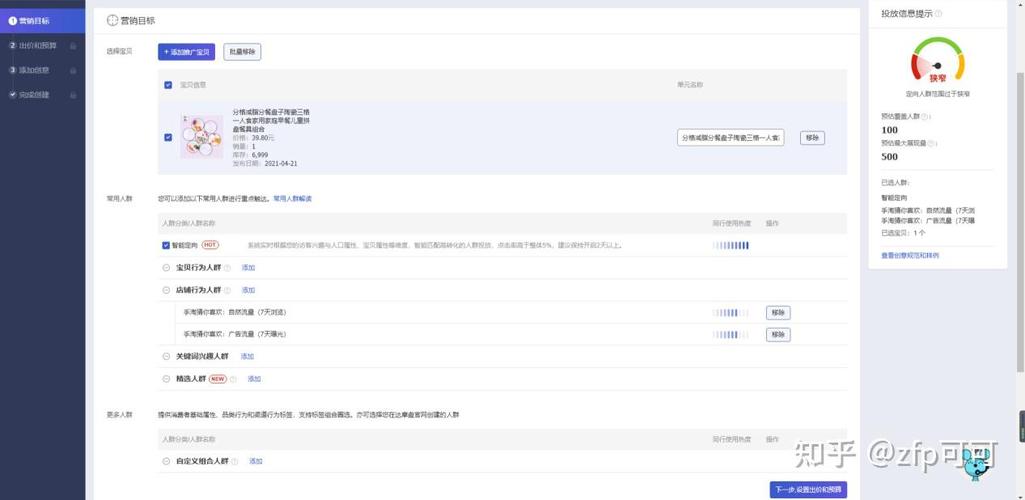The height and width of the screenshot is (500, 1025).
Task: Collapse the 自定义组合人群 group
Action: click(166, 461)
